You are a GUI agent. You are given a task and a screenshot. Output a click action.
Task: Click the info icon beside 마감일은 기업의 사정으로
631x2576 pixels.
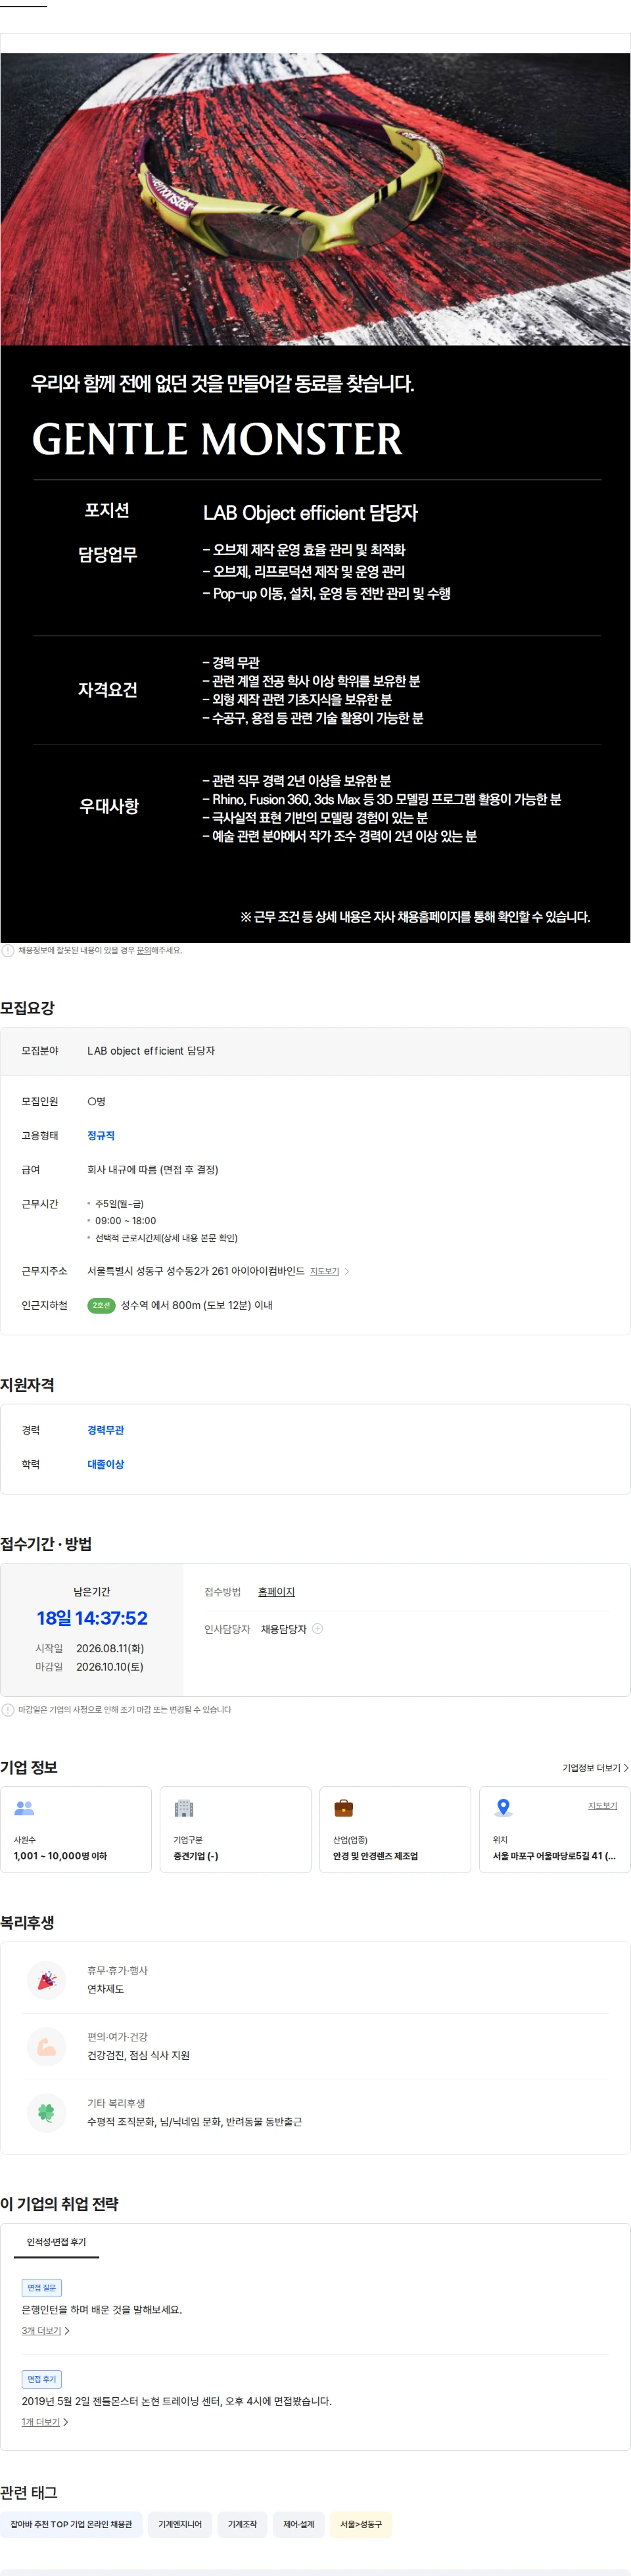[8, 1710]
